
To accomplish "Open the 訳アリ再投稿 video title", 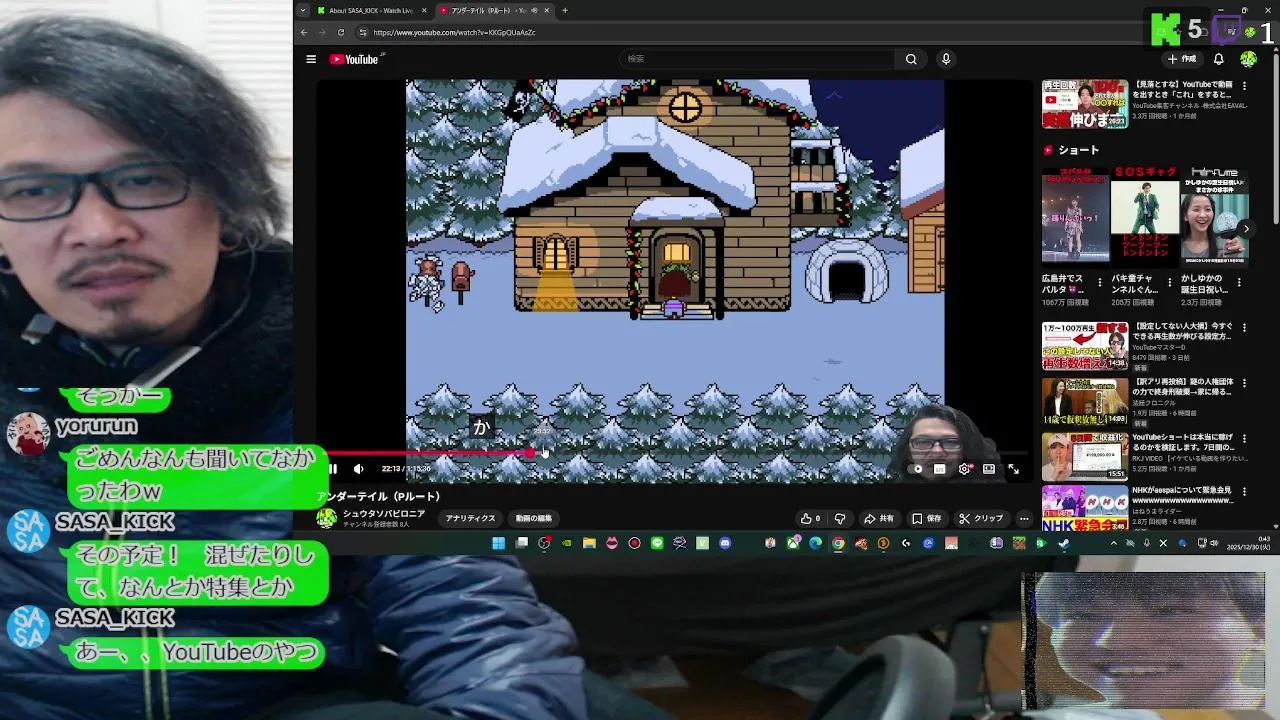I will tap(1182, 387).
